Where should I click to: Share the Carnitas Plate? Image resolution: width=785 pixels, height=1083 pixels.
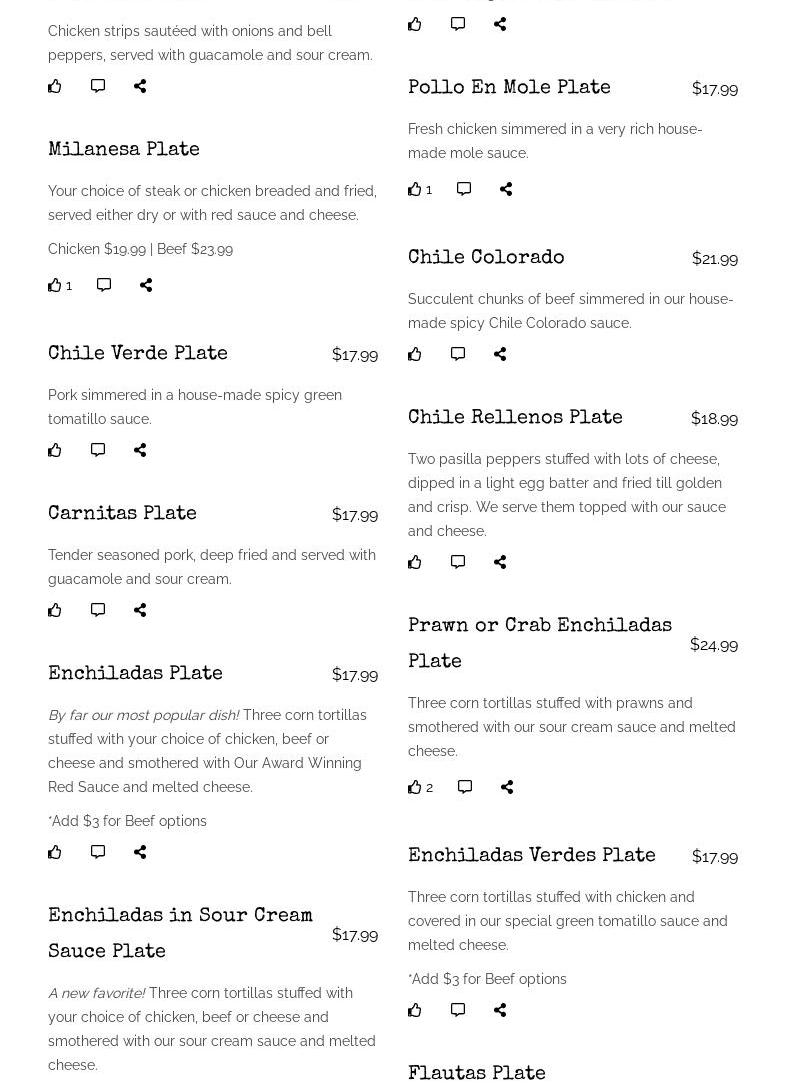140,610
